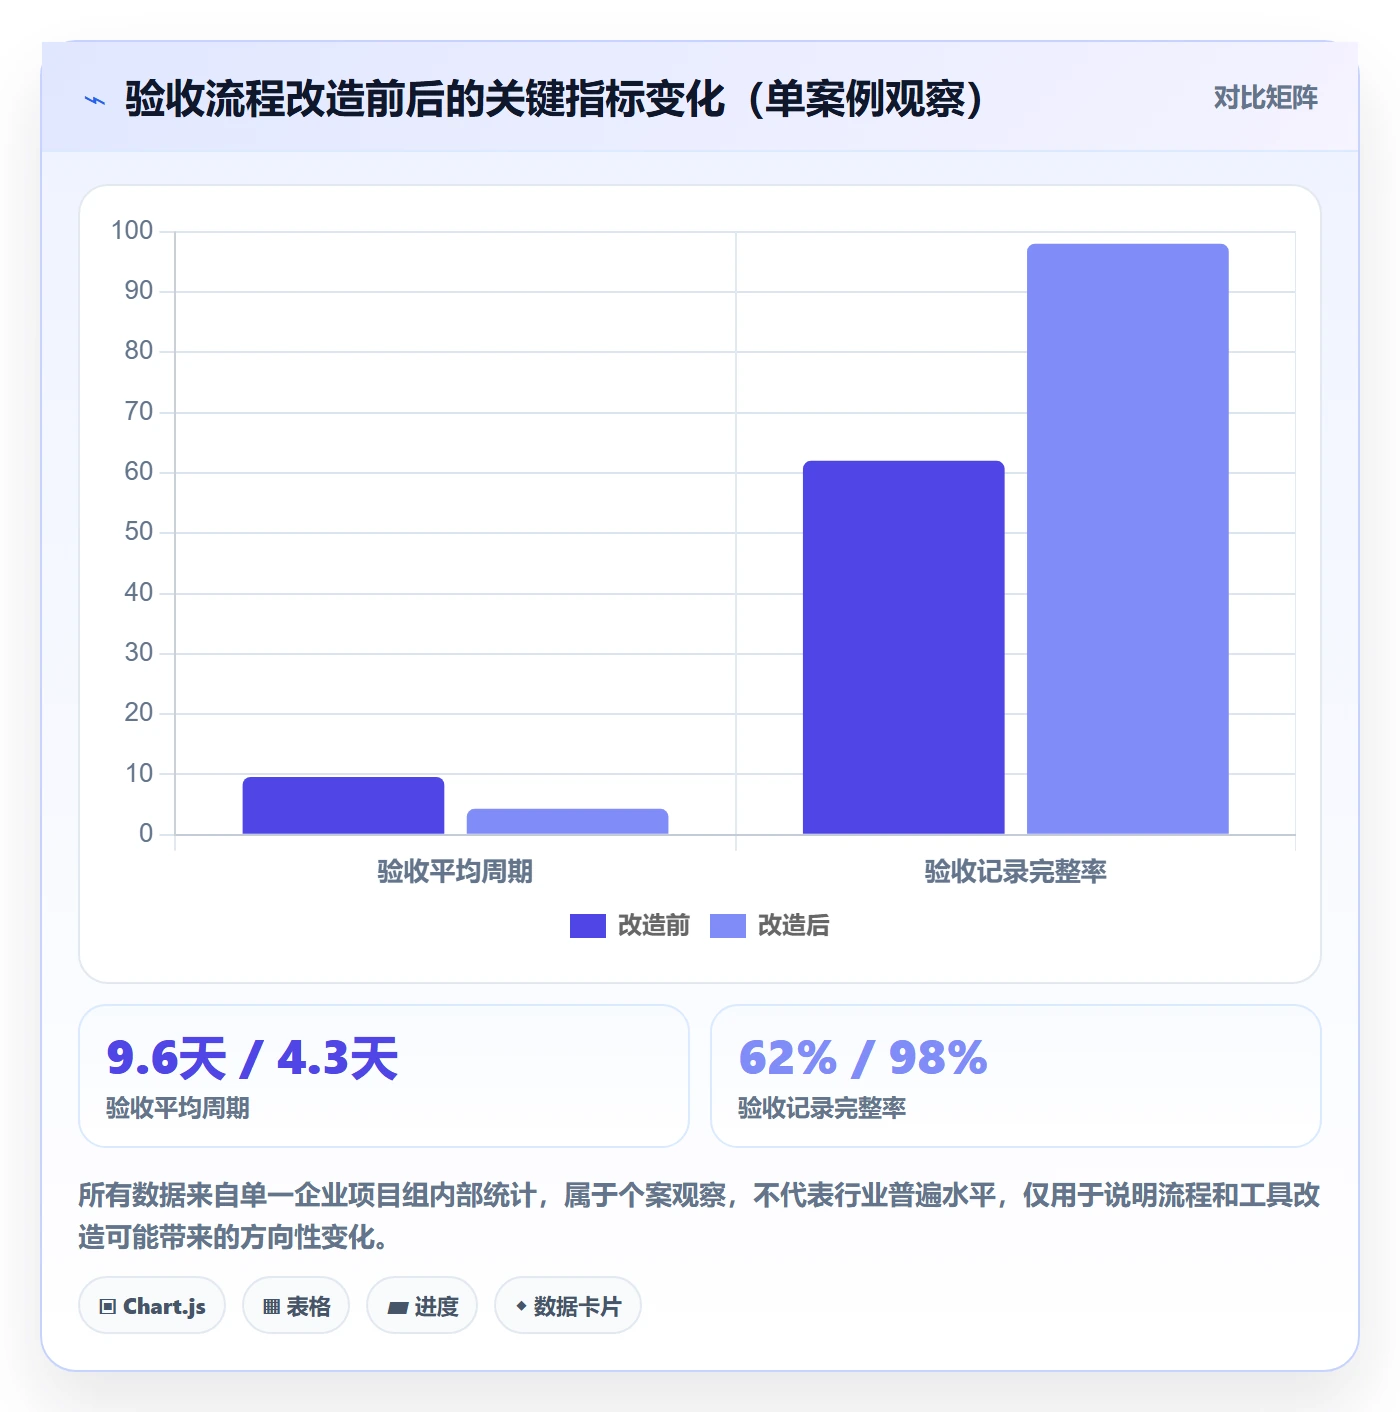Click the 改造前 bar for 验收平均周期
Viewport: 1400px width, 1412px height.
coord(343,806)
